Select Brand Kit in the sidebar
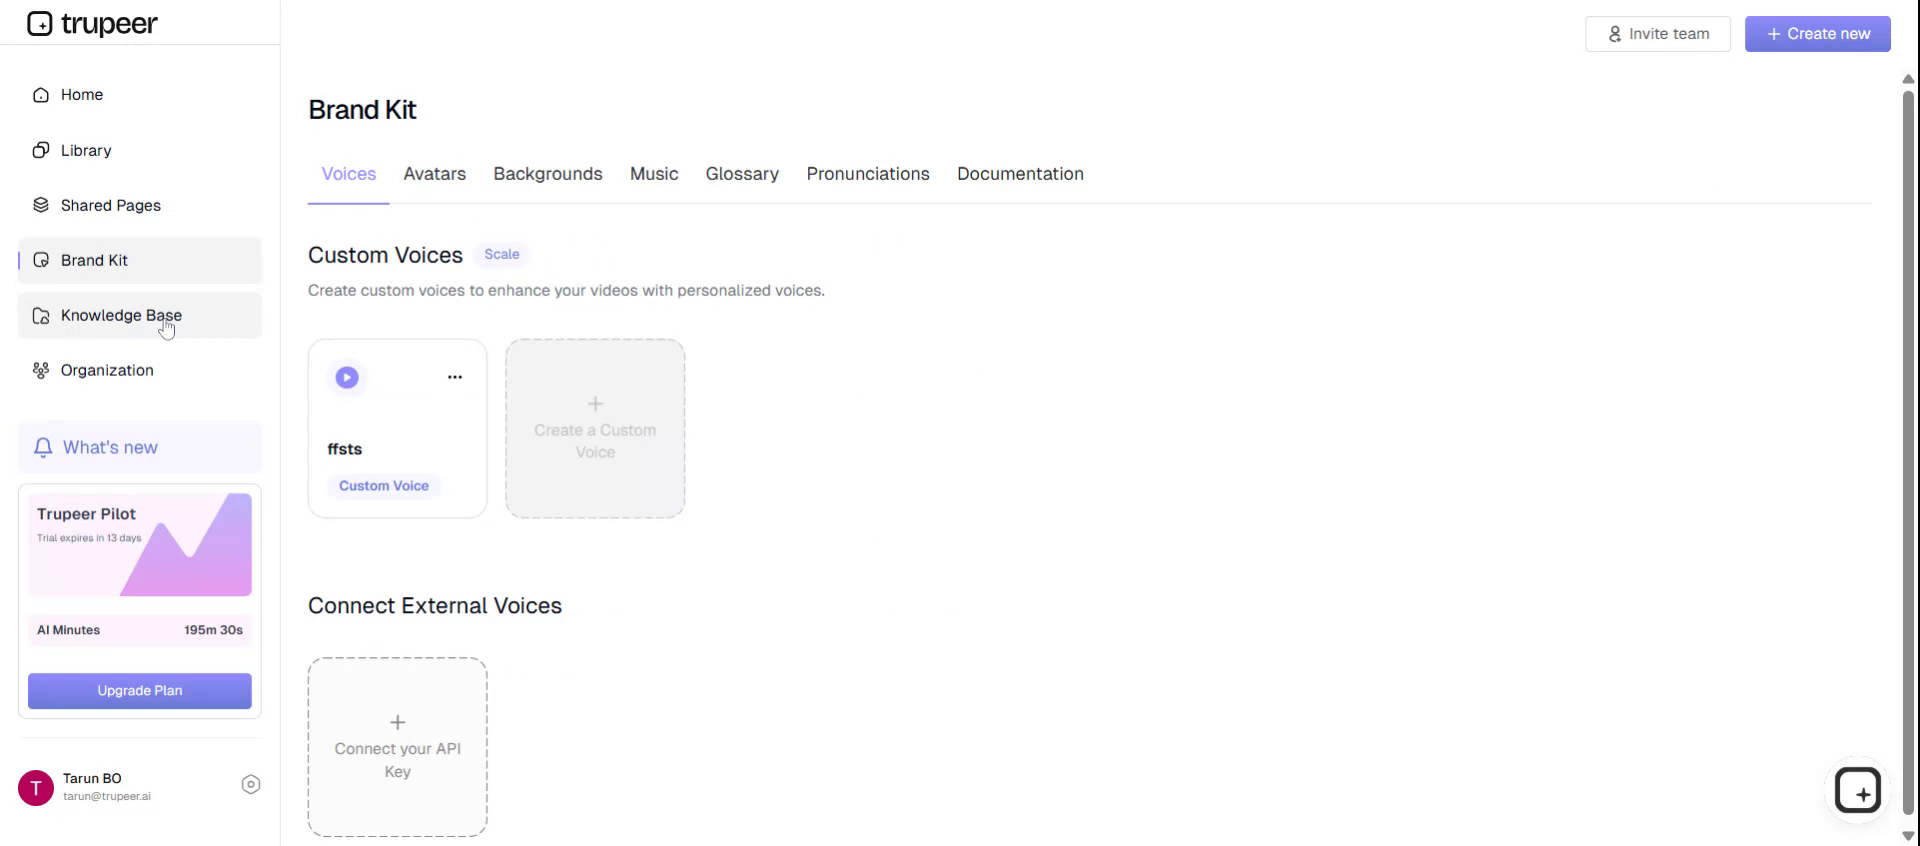This screenshot has width=1920, height=846. 140,260
